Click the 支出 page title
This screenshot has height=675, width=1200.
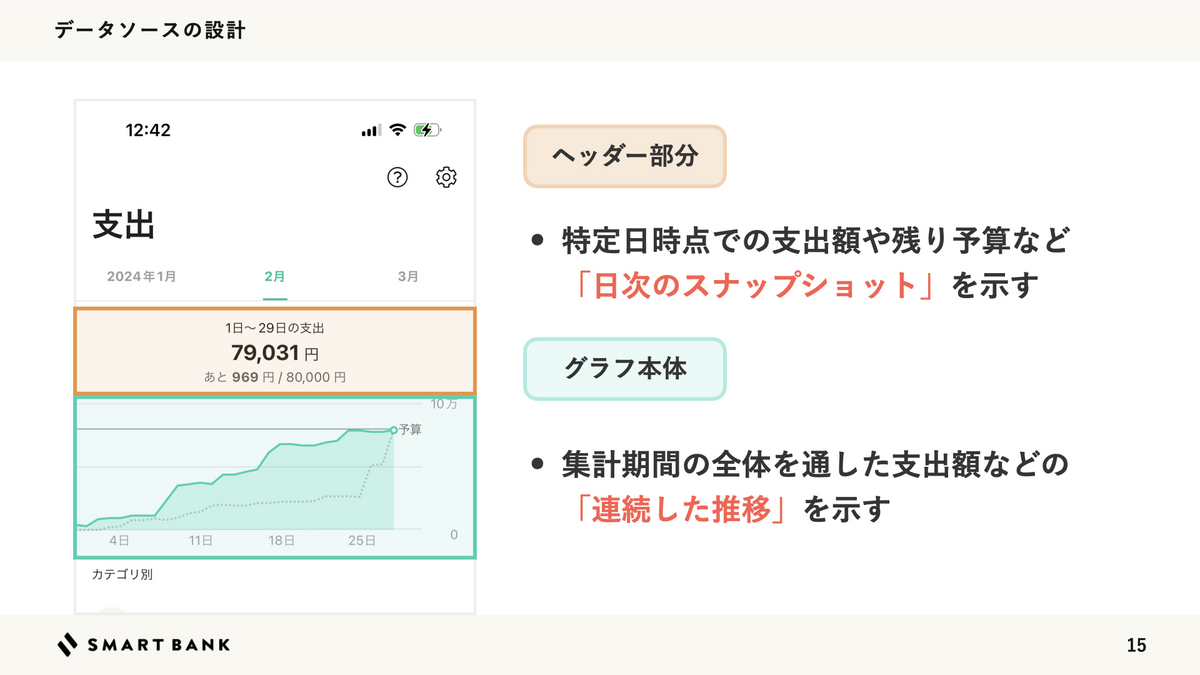click(124, 224)
